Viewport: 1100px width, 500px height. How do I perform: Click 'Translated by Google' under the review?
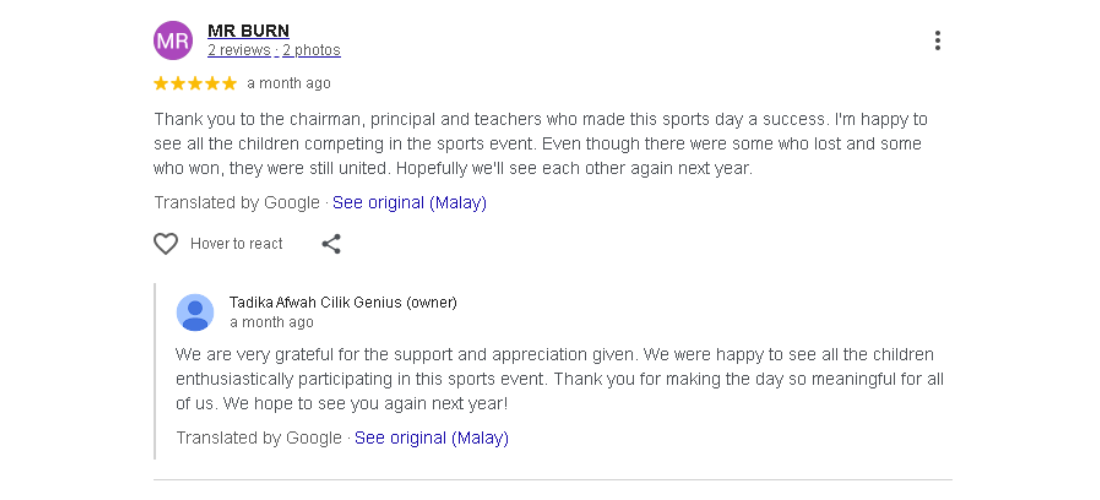(x=237, y=202)
